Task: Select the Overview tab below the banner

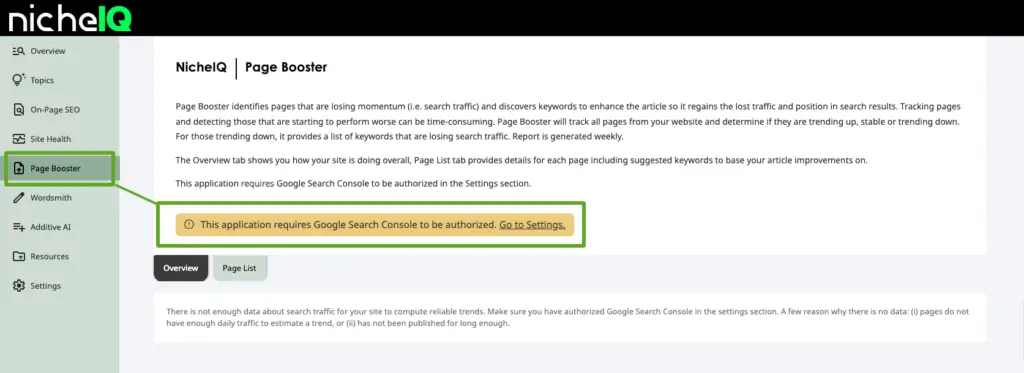Action: (181, 268)
